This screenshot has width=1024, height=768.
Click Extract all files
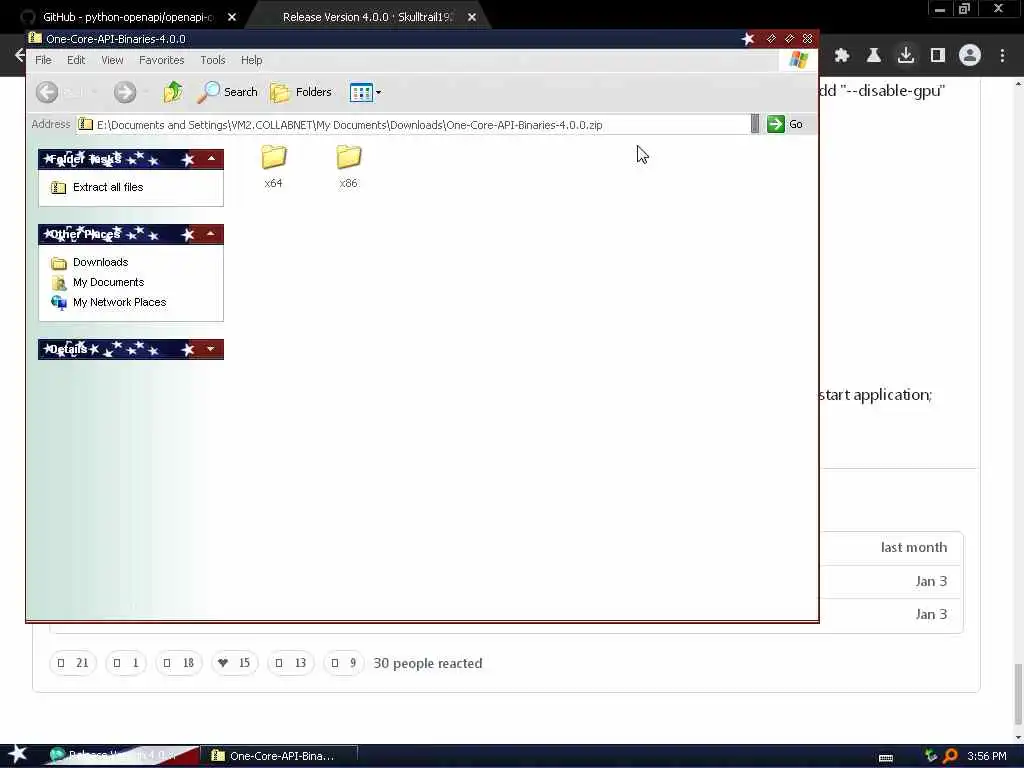108,187
